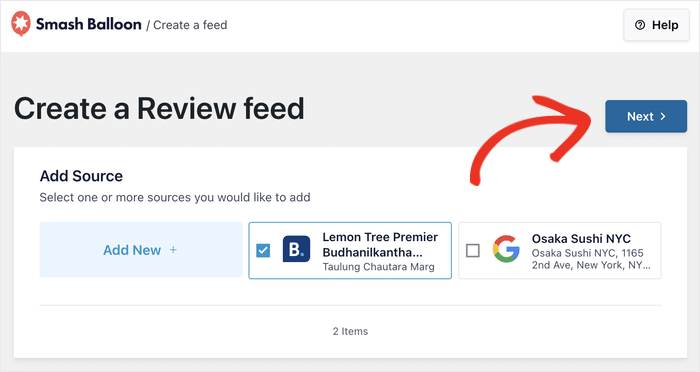The height and width of the screenshot is (372, 700).
Task: Uncheck the Lemon Tree Premier checkbox
Action: pyautogui.click(x=263, y=251)
